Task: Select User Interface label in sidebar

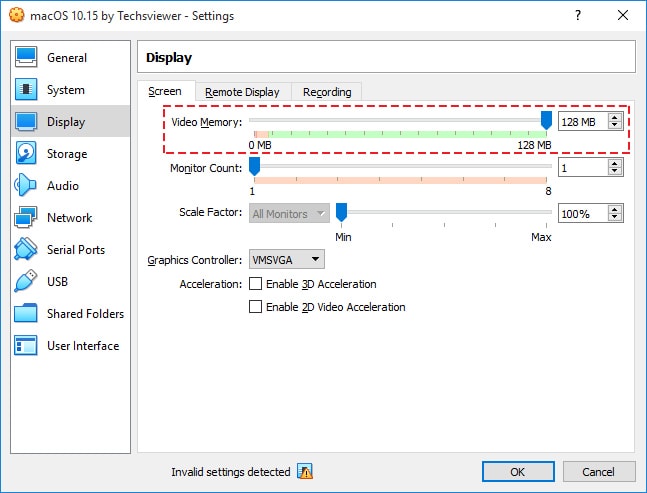Action: click(83, 345)
